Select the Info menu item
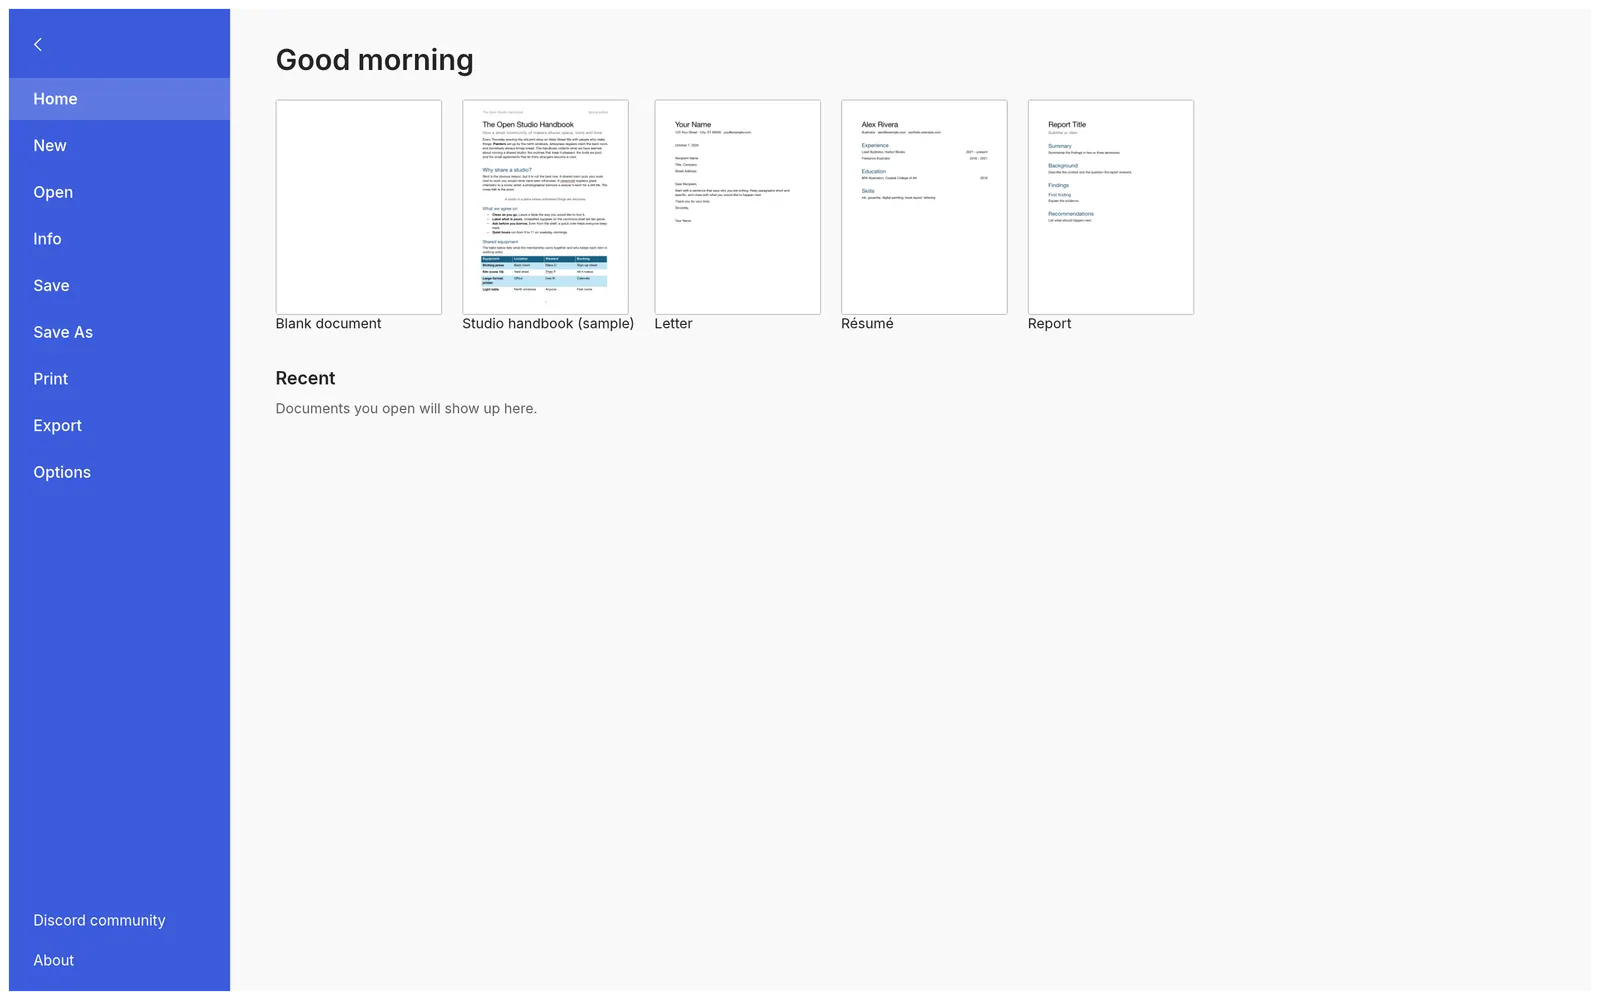Viewport: 1600px width, 1000px height. (x=119, y=239)
